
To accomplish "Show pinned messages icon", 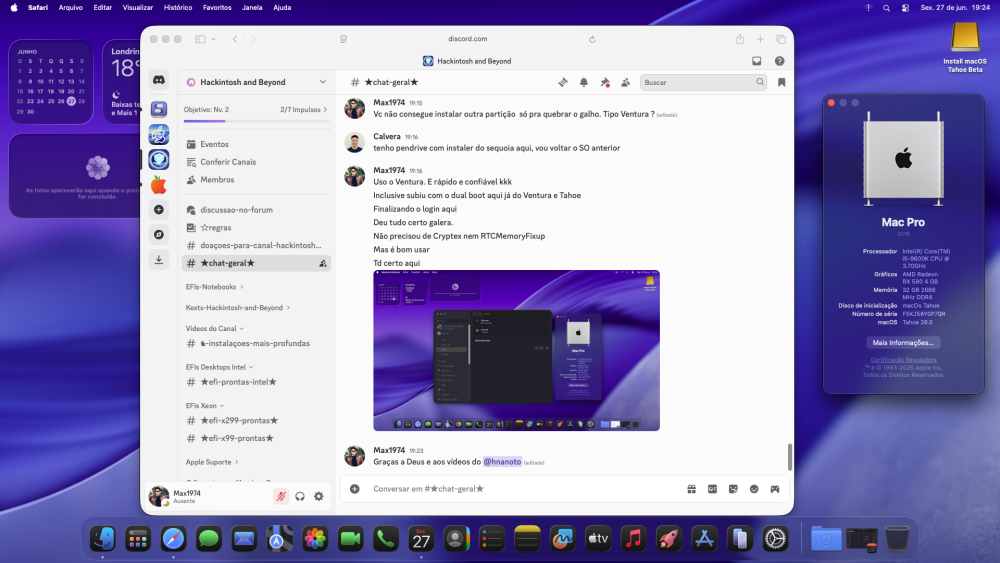I will [605, 82].
